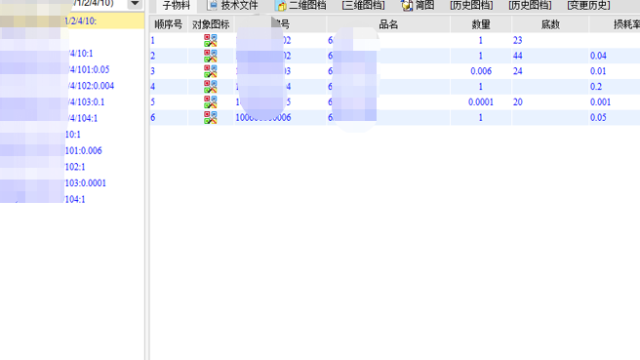Click sequence number 1 cell
Screen dimensions: 640x360
click(x=169, y=40)
